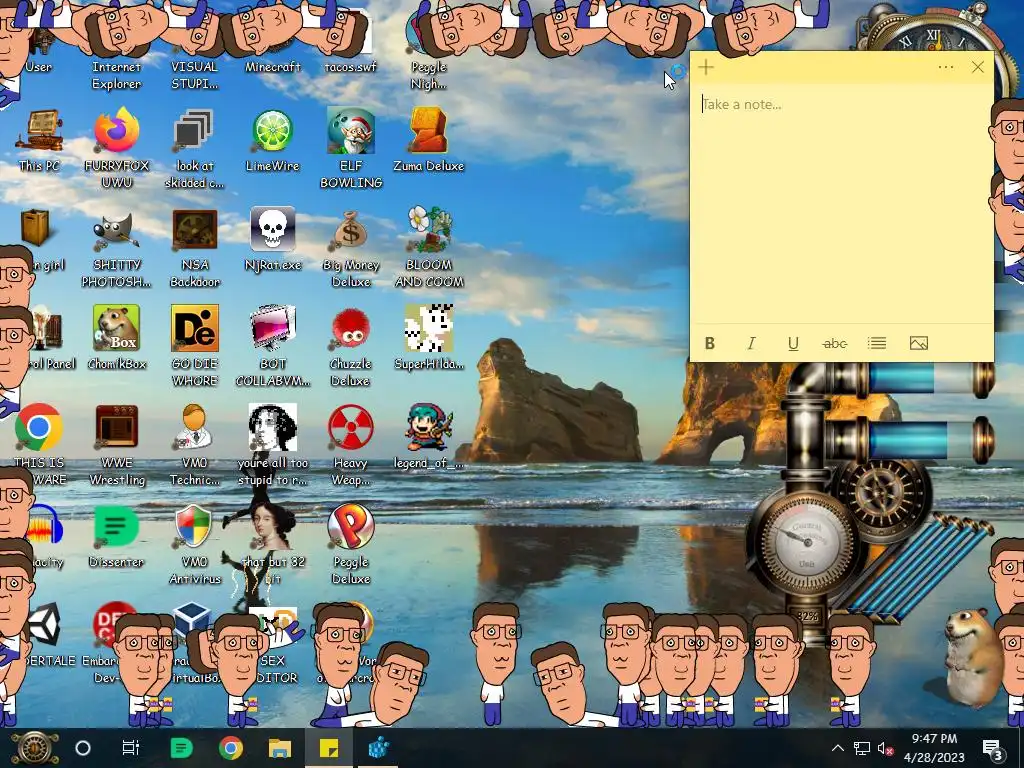Select the Minecraft desktop label
Viewport: 1024px width, 768px height.
coord(272,67)
